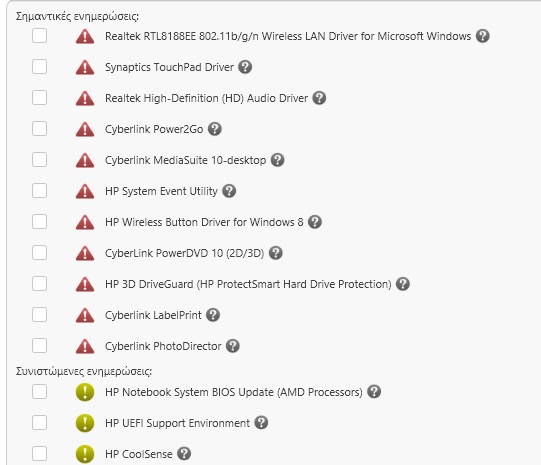This screenshot has width=541, height=465.
Task: Click question mark beside Cyberlink Power2Go
Action: coord(215,129)
